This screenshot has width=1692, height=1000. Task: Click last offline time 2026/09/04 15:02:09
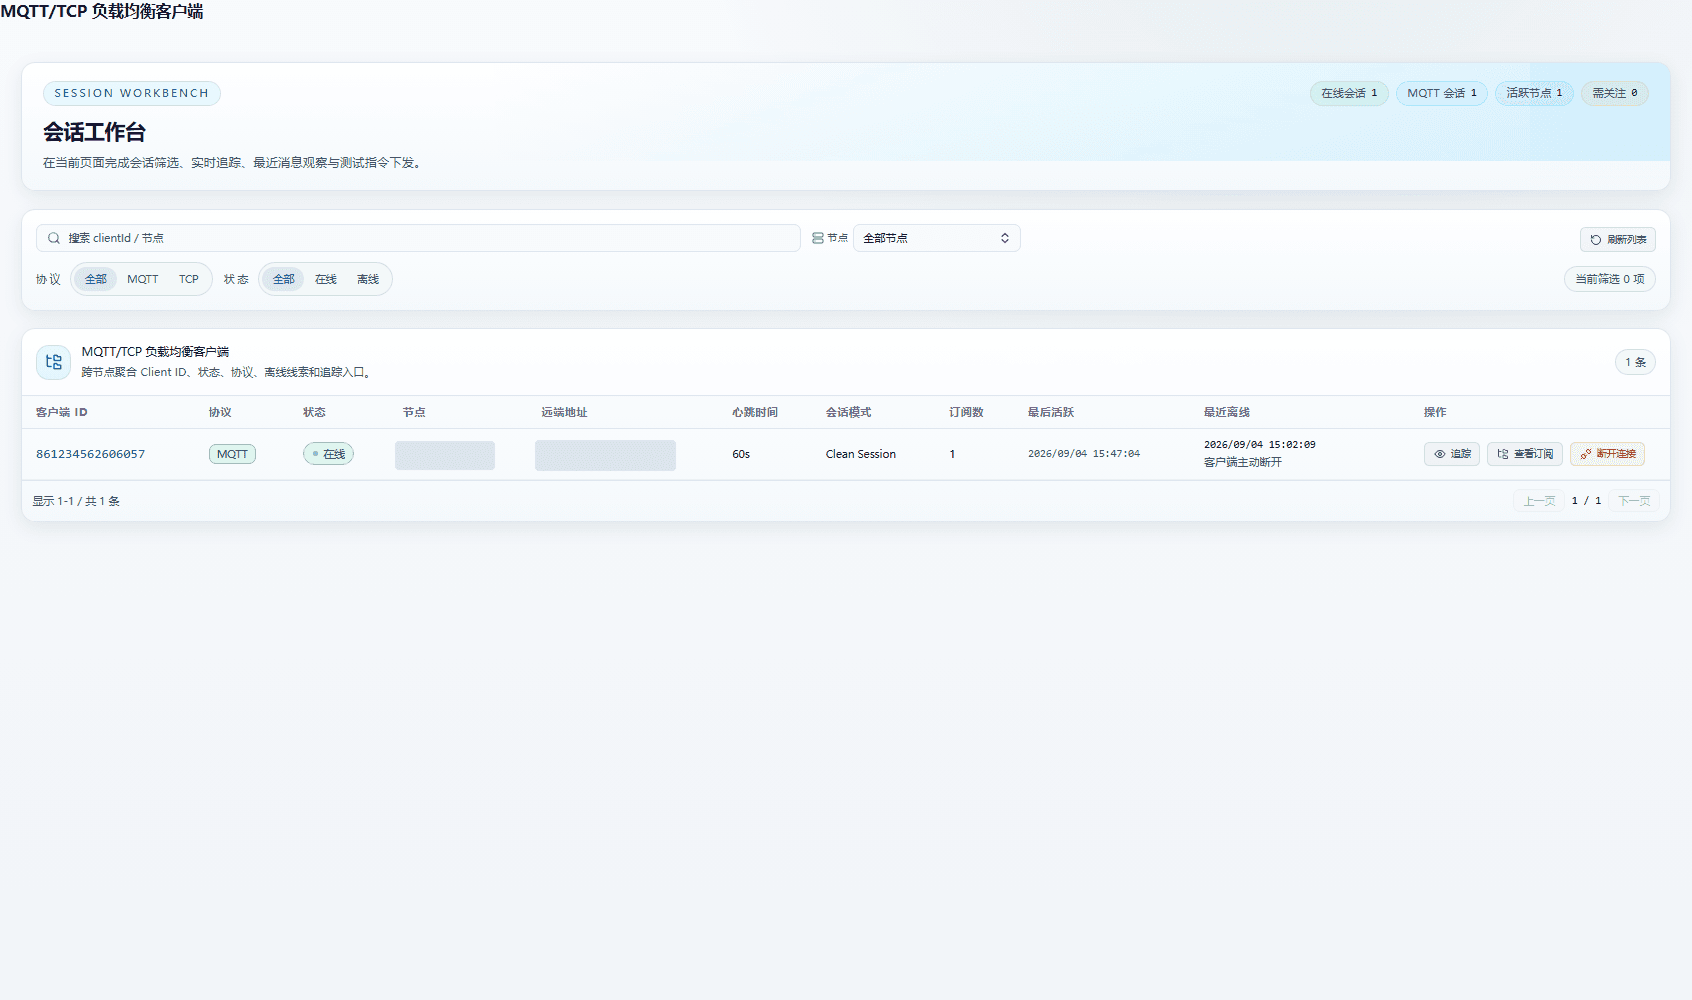click(x=1260, y=445)
